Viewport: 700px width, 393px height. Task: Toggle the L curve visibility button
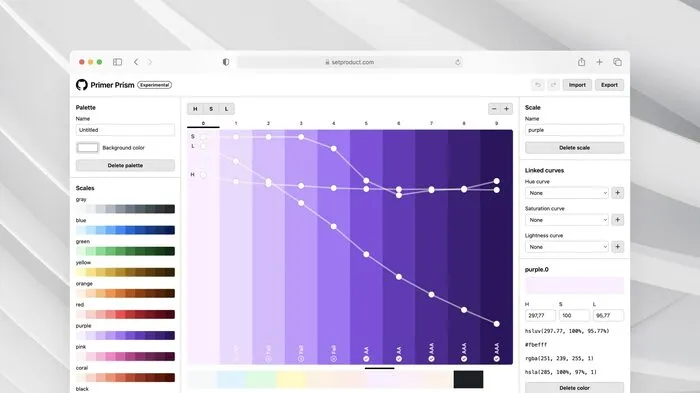coord(227,109)
